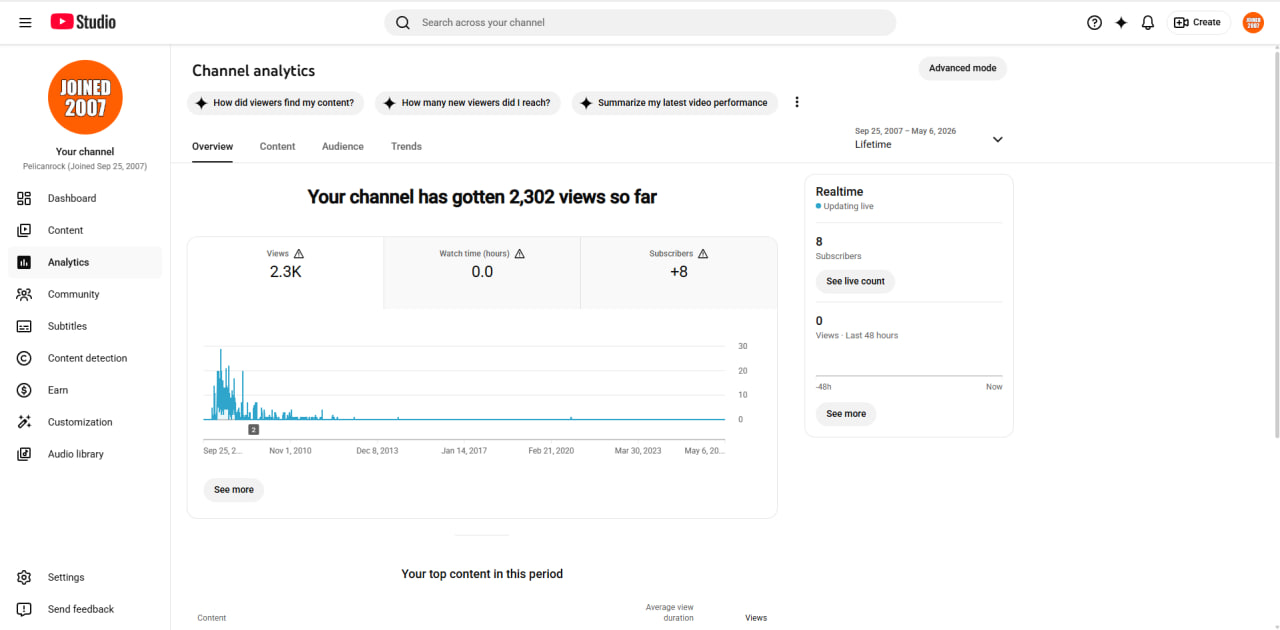
Task: Click the warning triangle next to Watch time
Action: pos(519,254)
